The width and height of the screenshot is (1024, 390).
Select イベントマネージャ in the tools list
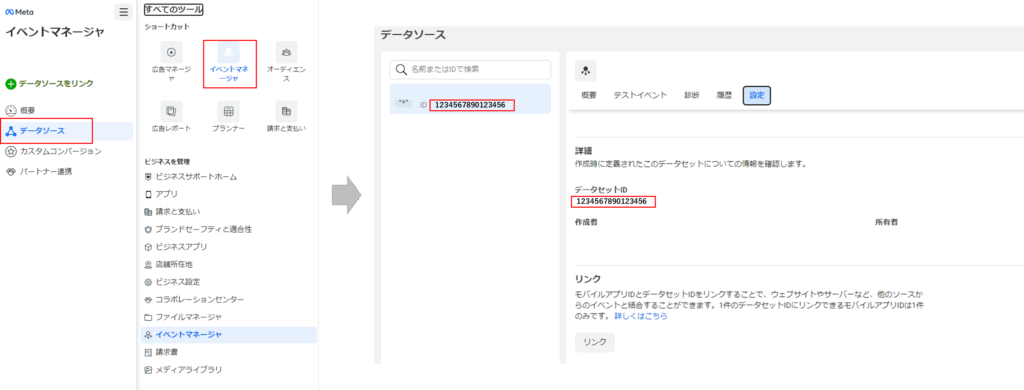(x=229, y=334)
